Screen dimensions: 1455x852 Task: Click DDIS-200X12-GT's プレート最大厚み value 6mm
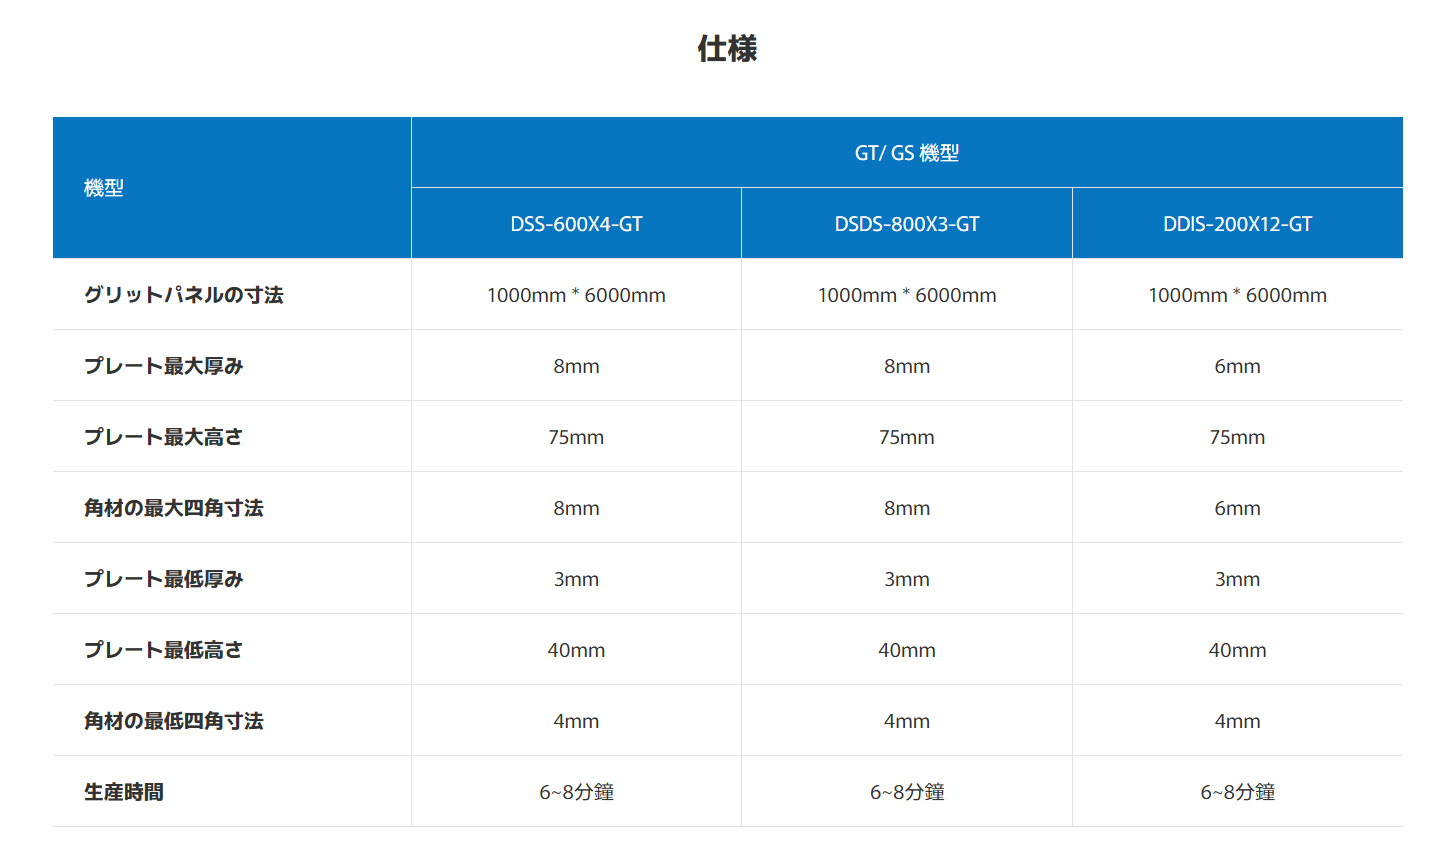[1237, 366]
